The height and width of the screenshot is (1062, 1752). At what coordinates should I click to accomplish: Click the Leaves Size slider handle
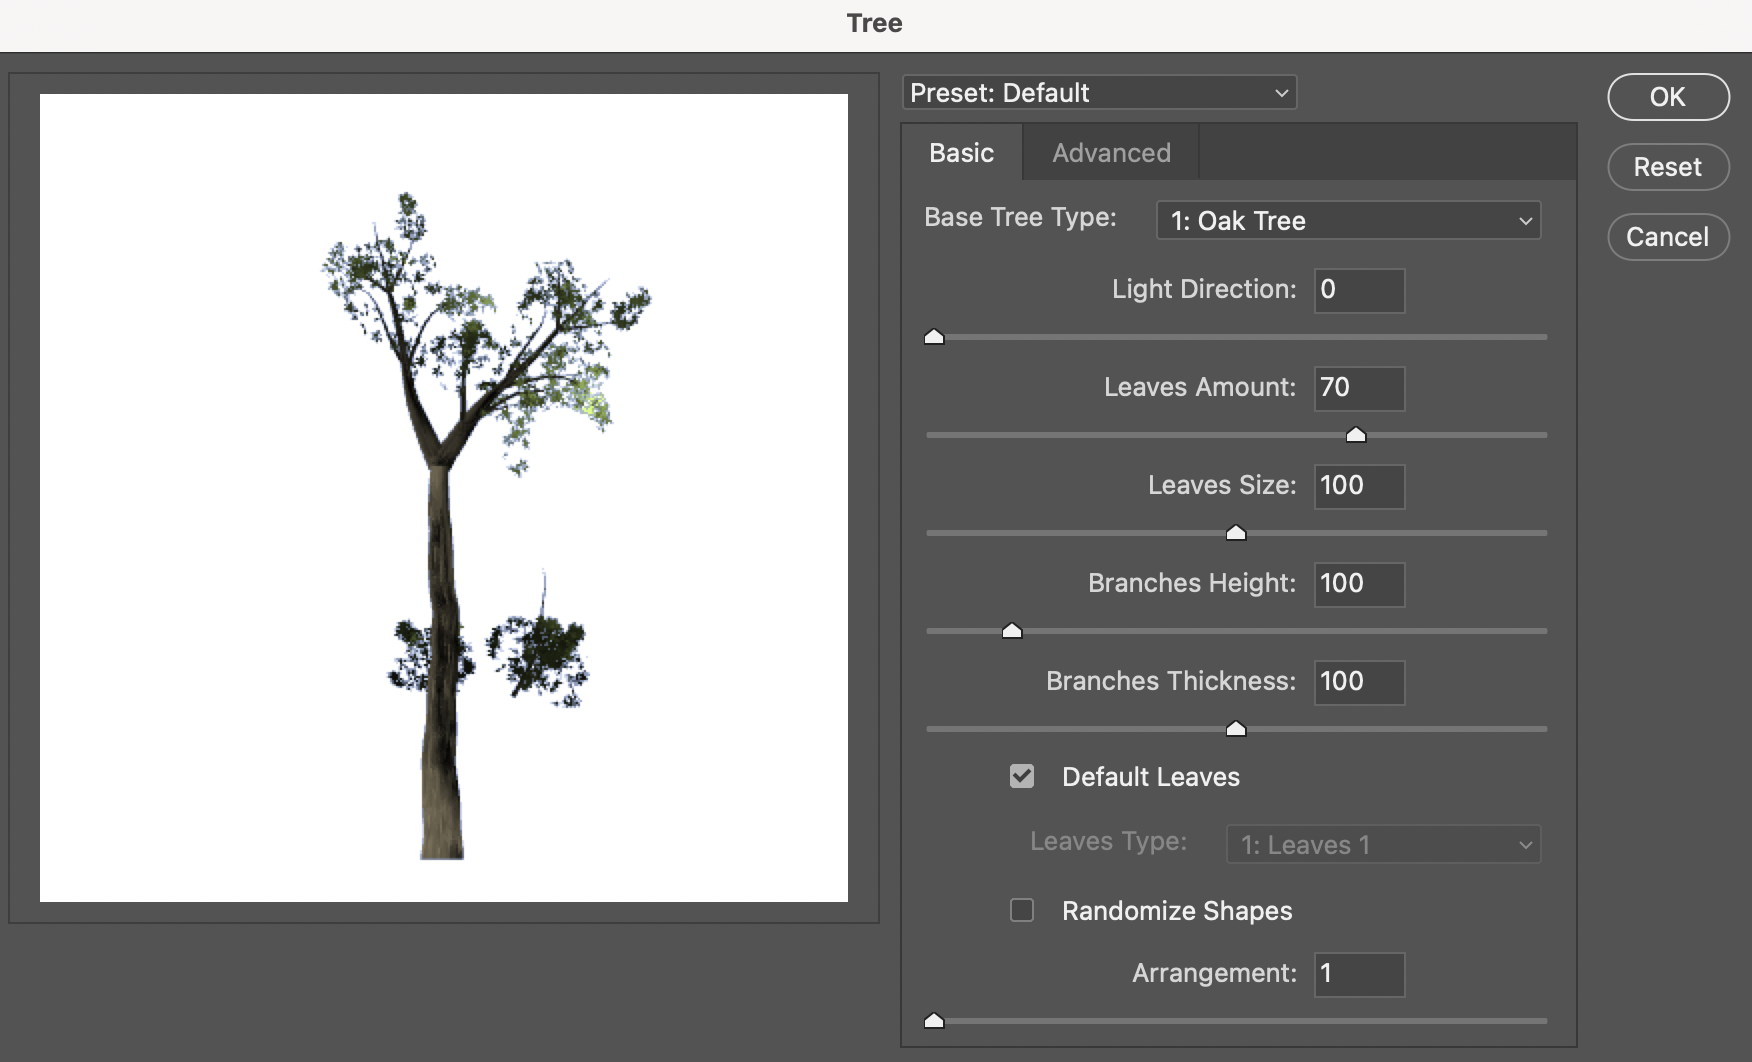point(1235,533)
